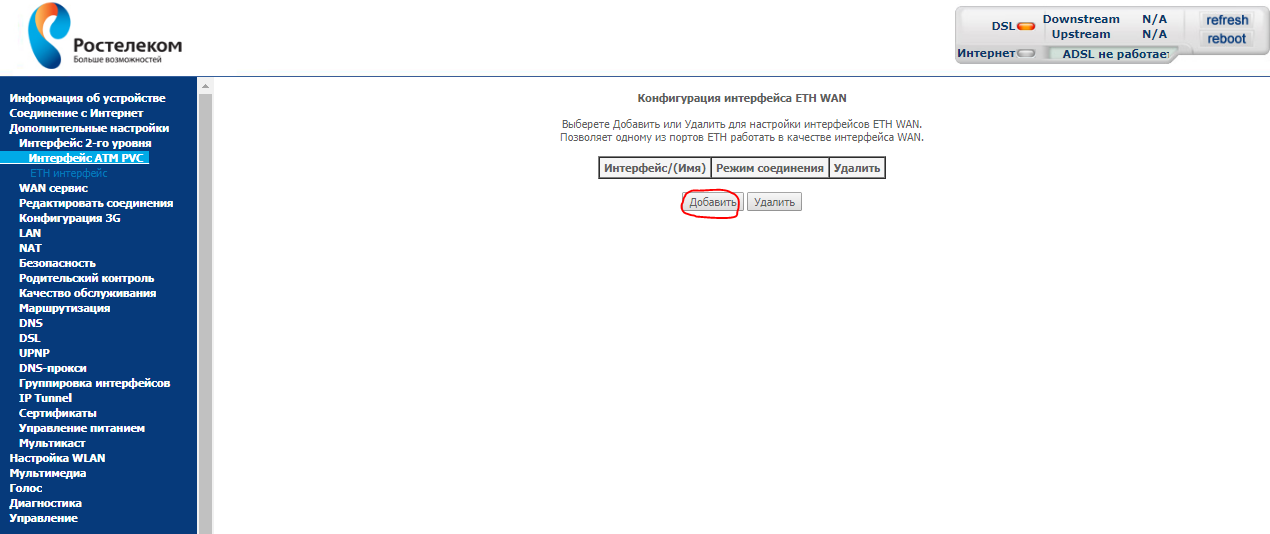Open Управление menu
Image resolution: width=1270 pixels, height=534 pixels.
pyautogui.click(x=43, y=518)
